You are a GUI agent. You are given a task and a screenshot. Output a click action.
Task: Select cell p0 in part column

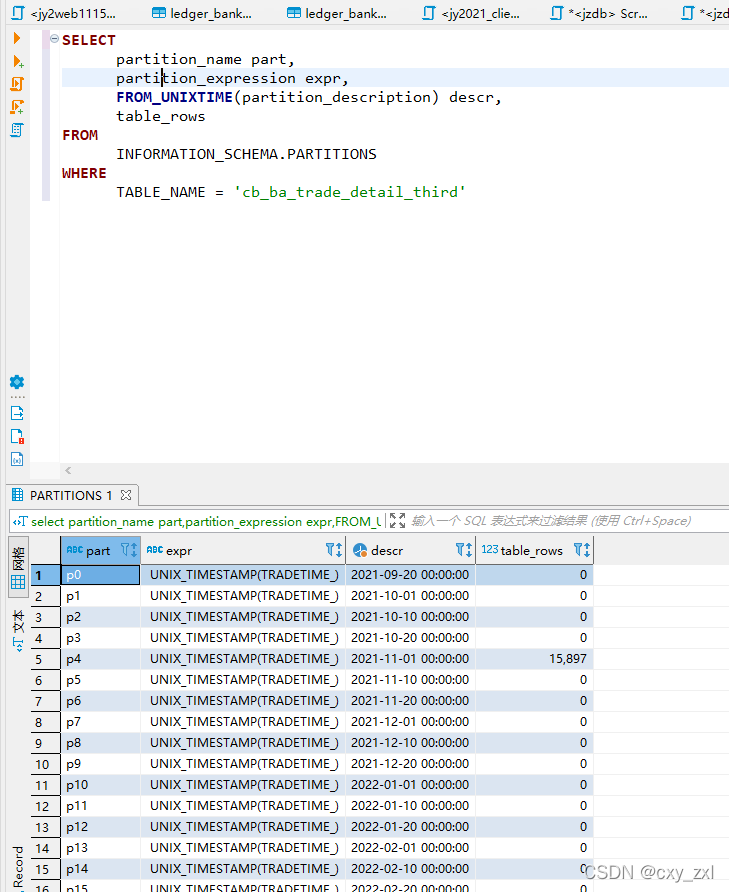(100, 575)
